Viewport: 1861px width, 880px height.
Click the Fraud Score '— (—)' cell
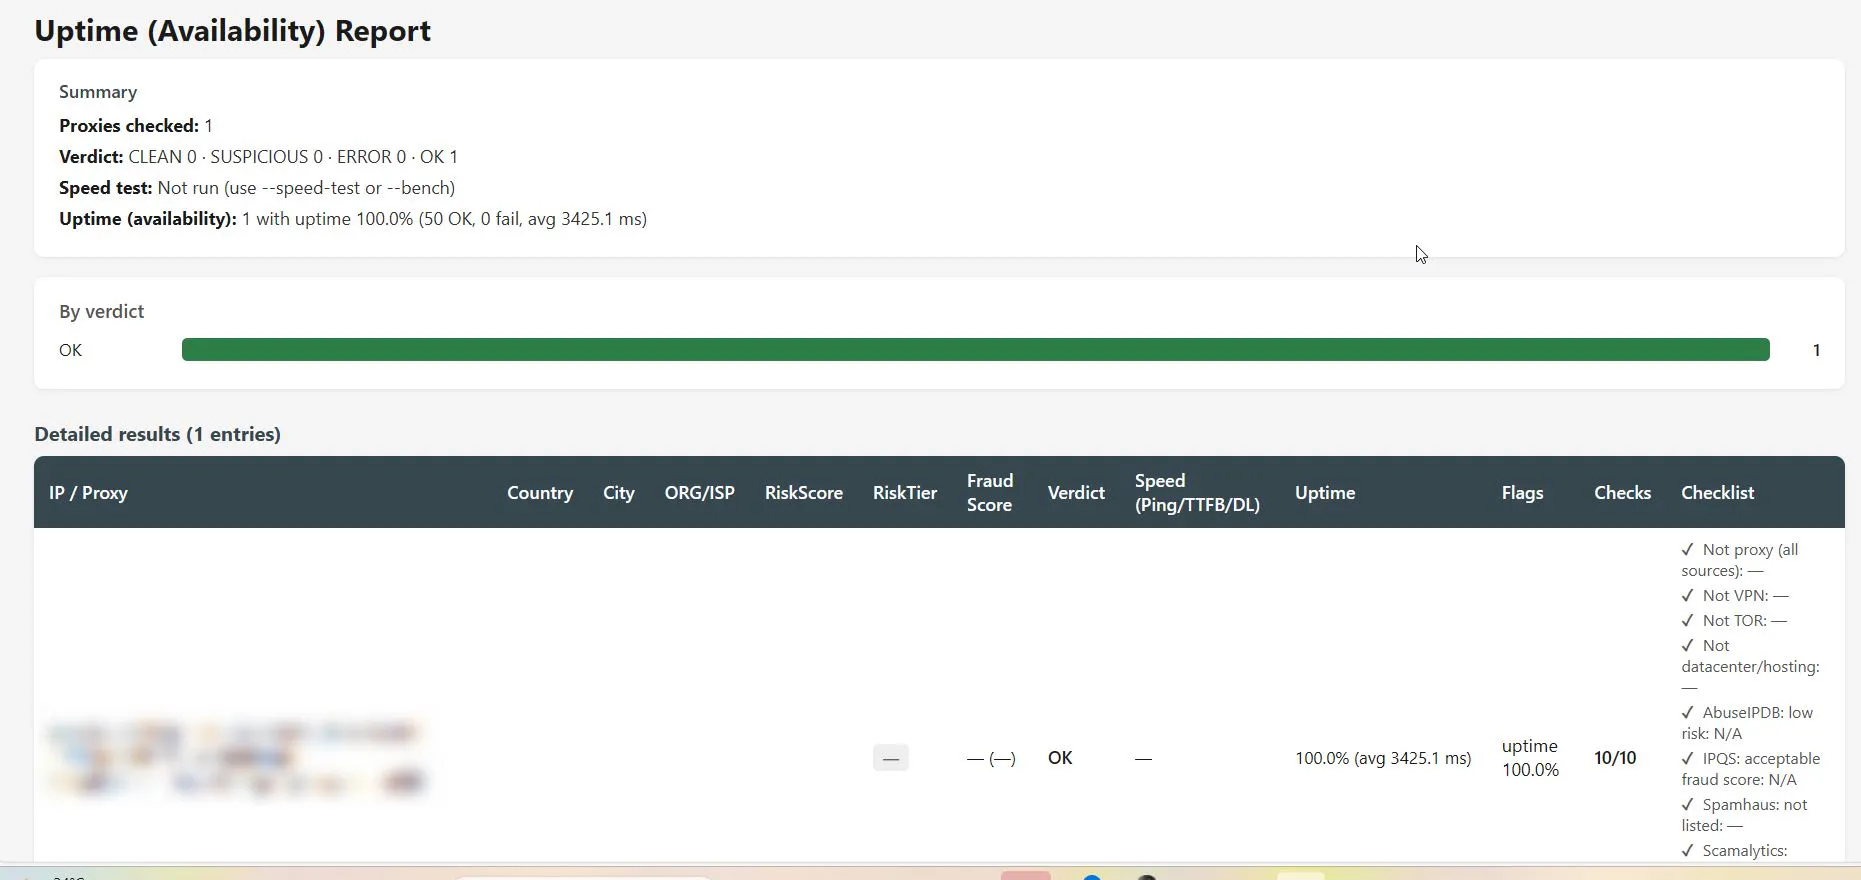991,759
